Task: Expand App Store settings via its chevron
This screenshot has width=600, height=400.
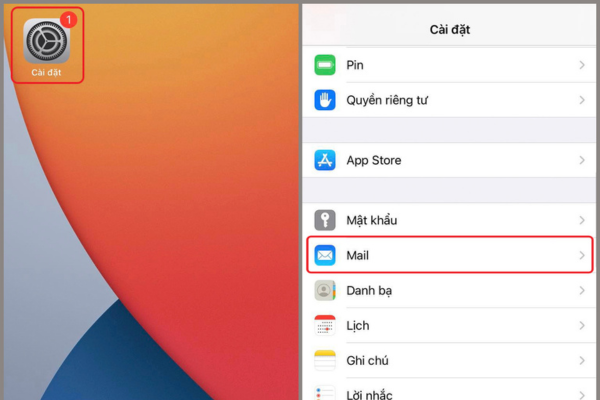Action: [x=582, y=160]
